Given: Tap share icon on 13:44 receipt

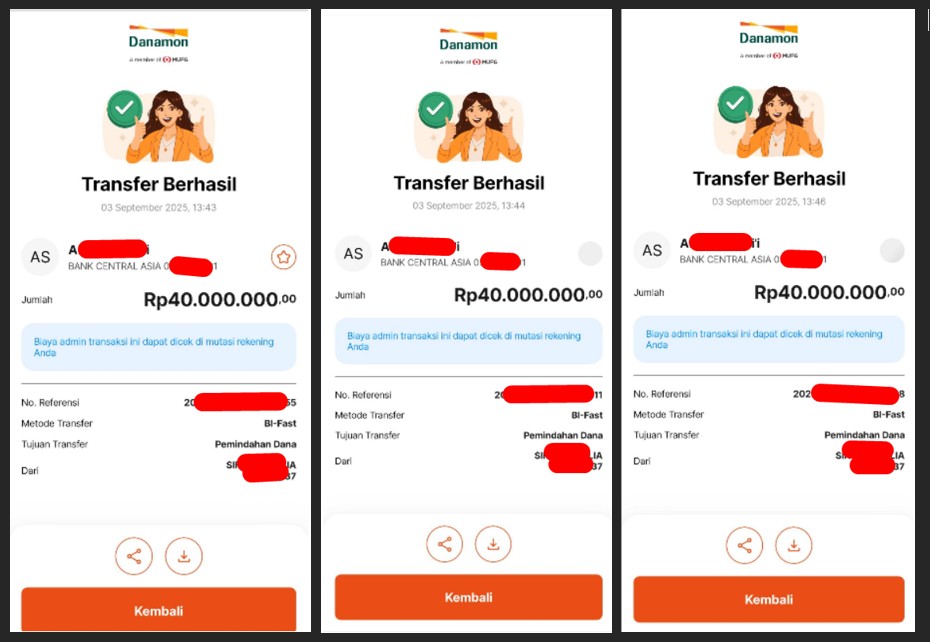Looking at the screenshot, I should 444,544.
